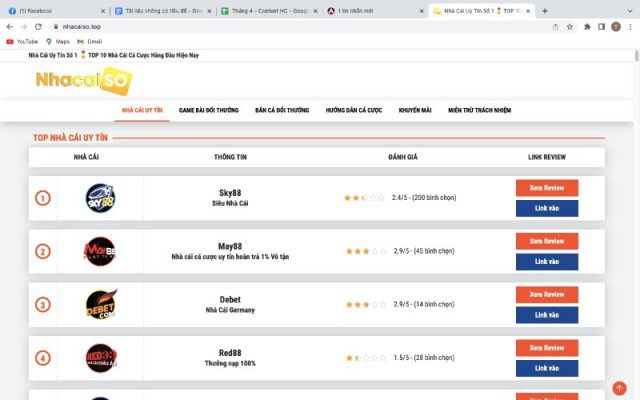640x400 pixels.
Task: Reload the page with refresh icon
Action: tap(38, 27)
